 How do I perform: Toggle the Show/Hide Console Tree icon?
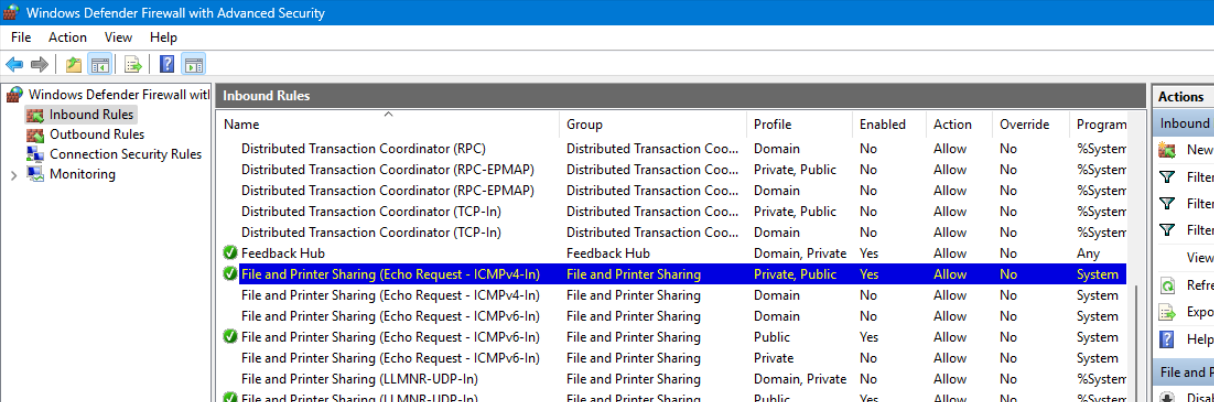[x=99, y=65]
